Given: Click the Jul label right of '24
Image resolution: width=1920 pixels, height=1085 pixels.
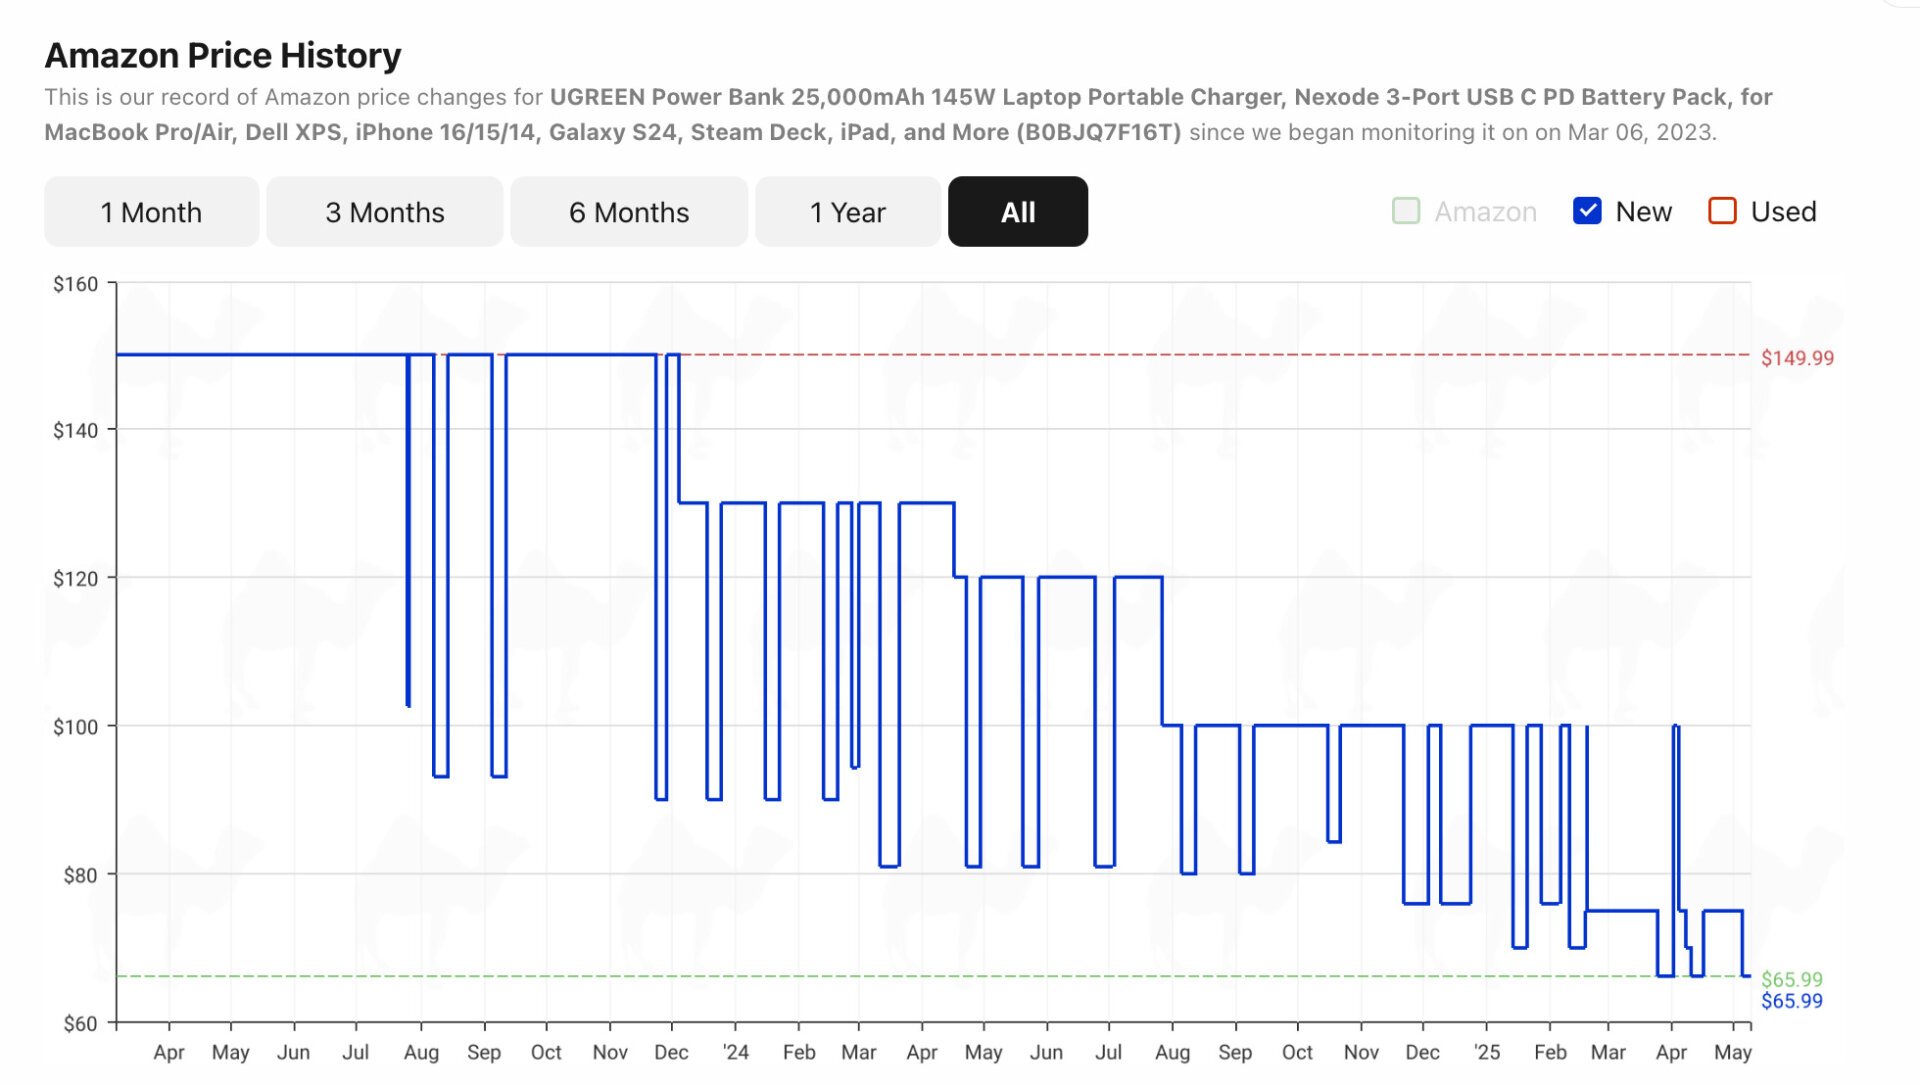Looking at the screenshot, I should coord(1108,1052).
